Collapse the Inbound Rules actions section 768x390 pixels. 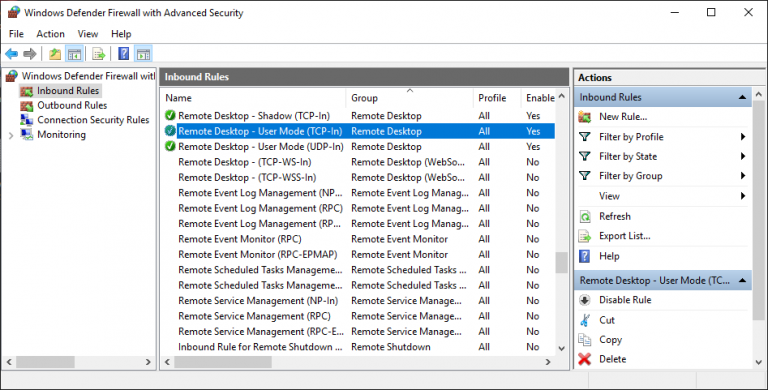click(x=743, y=97)
